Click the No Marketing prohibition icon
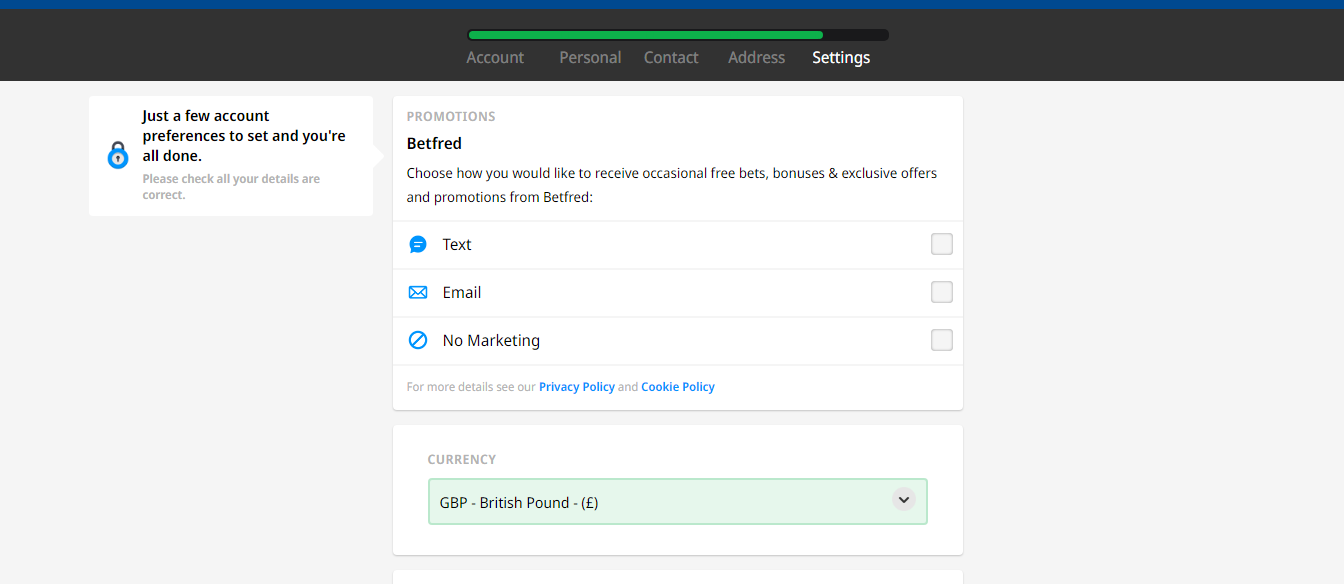Viewport: 1344px width, 584px height. tap(418, 341)
